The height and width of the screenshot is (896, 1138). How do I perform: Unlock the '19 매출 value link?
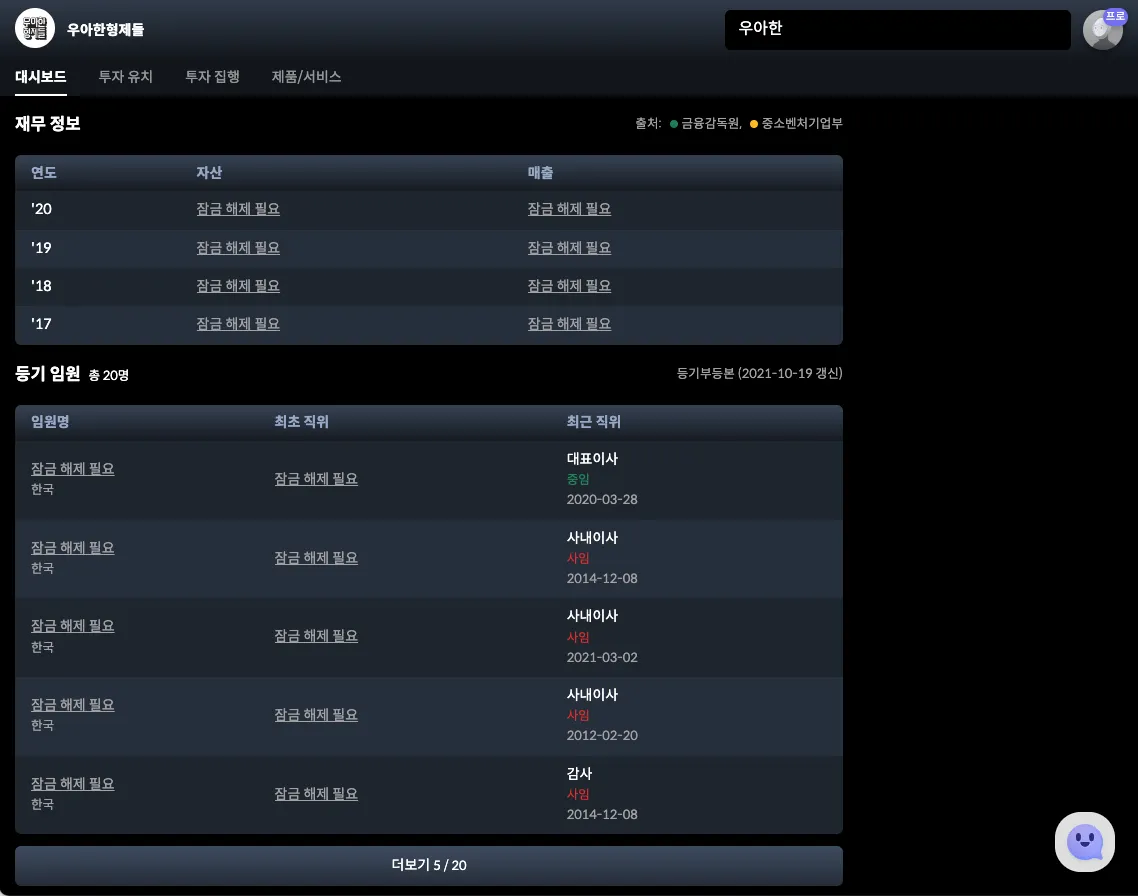569,248
